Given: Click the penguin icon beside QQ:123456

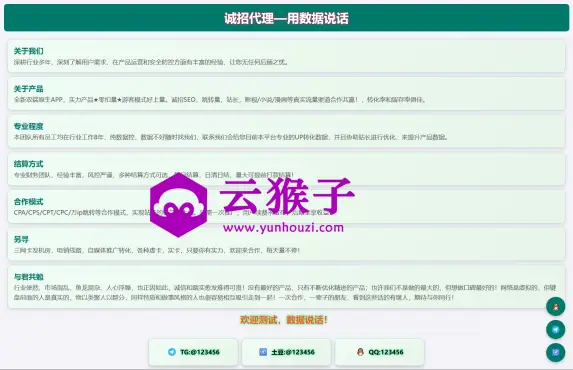Looking at the screenshot, I should [x=360, y=352].
